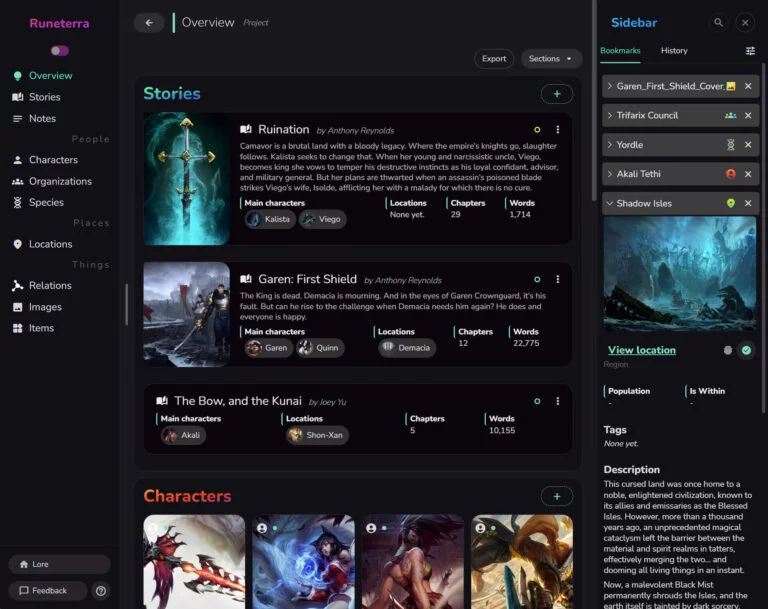Add a new story with plus button
768x609 pixels.
(x=557, y=94)
